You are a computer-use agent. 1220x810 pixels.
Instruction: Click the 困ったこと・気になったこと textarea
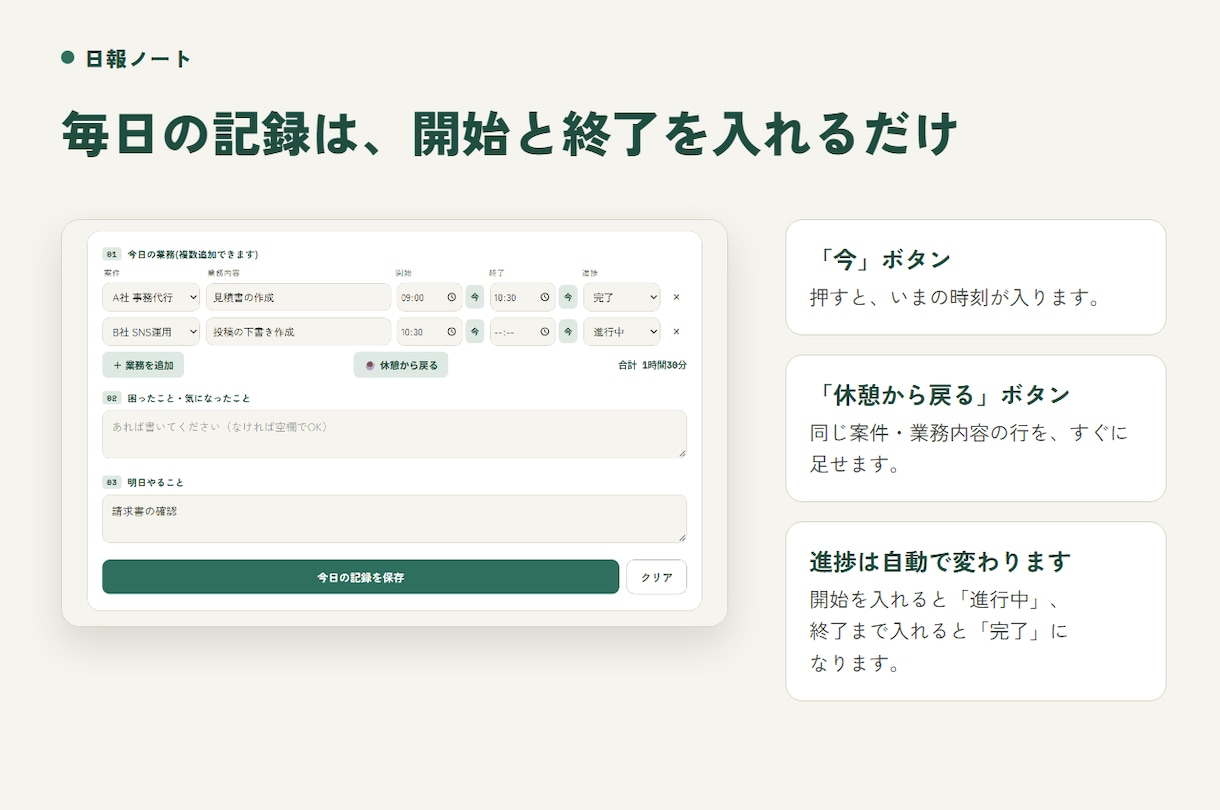coord(394,434)
